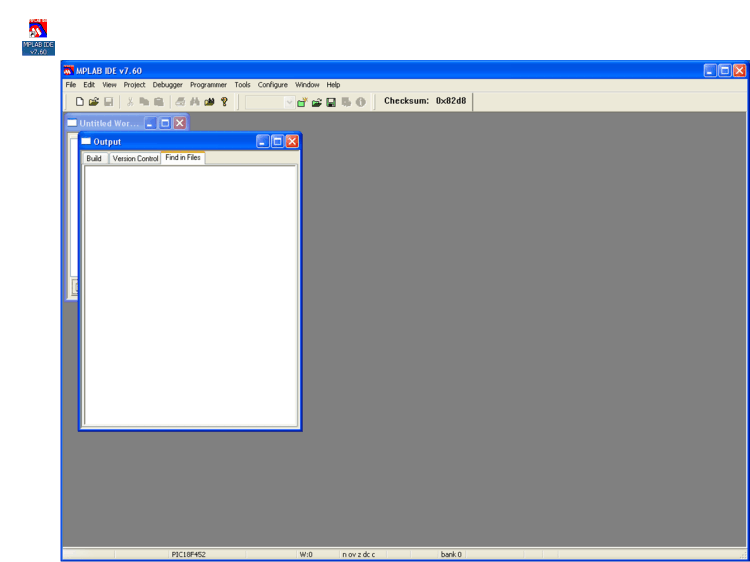The width and height of the screenshot is (750, 562).
Task: Click the 'n ov z dc c' status flags
Action: (359, 554)
